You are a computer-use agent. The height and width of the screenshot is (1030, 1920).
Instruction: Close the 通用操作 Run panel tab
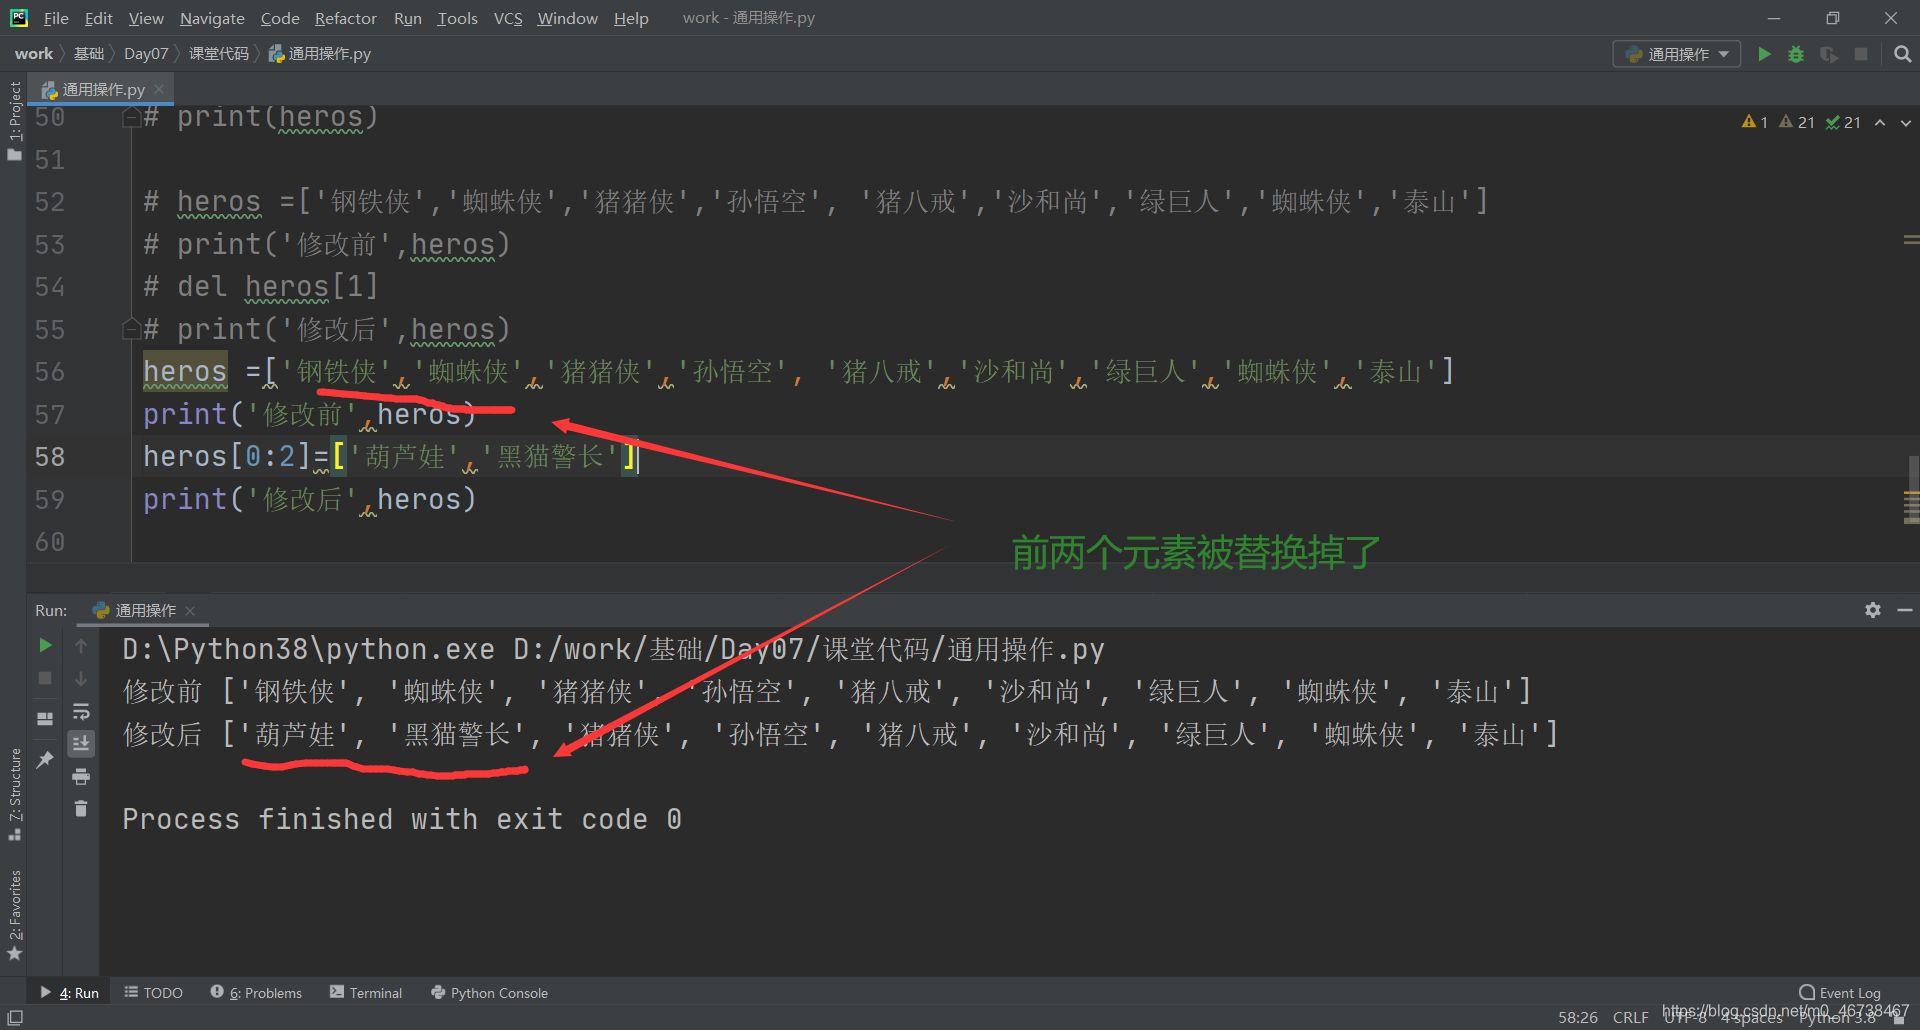[190, 610]
